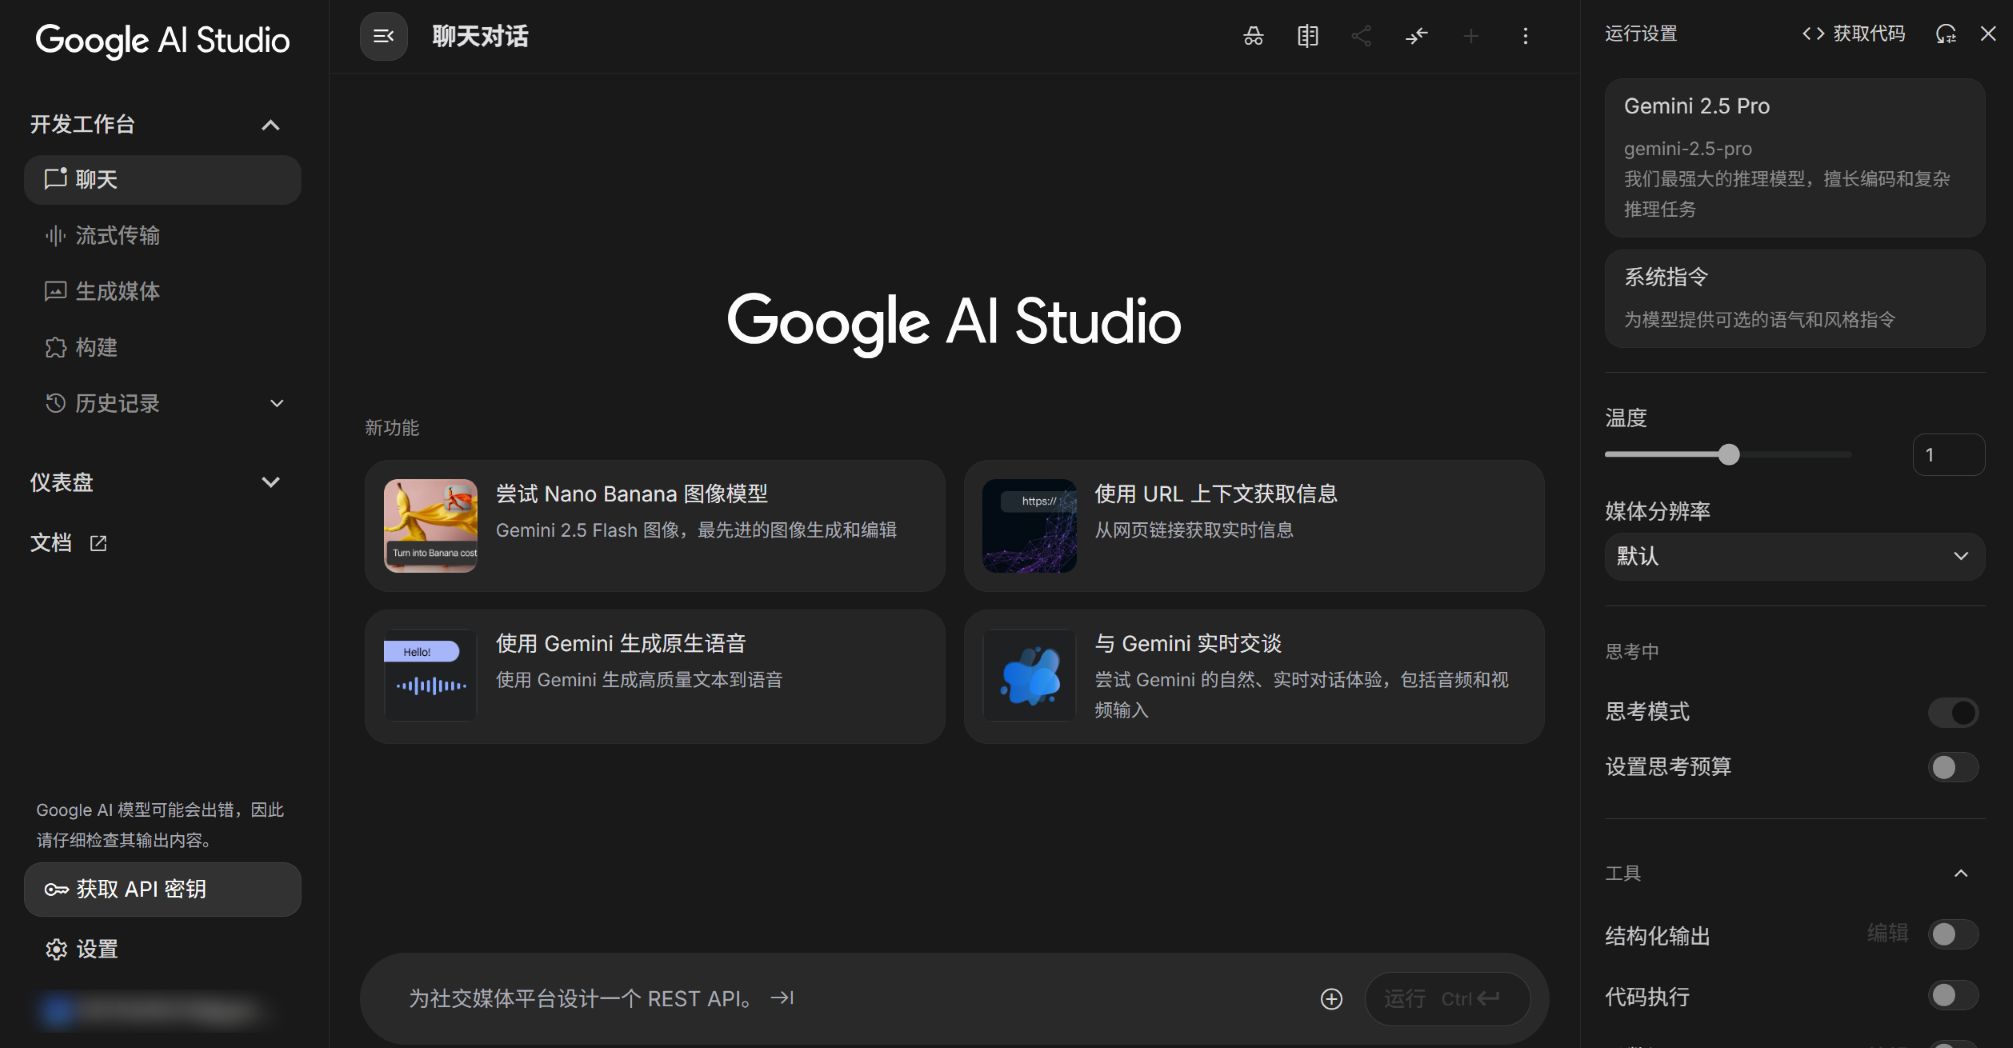
Task: Collapse the 工具 section chevron
Action: (1960, 873)
